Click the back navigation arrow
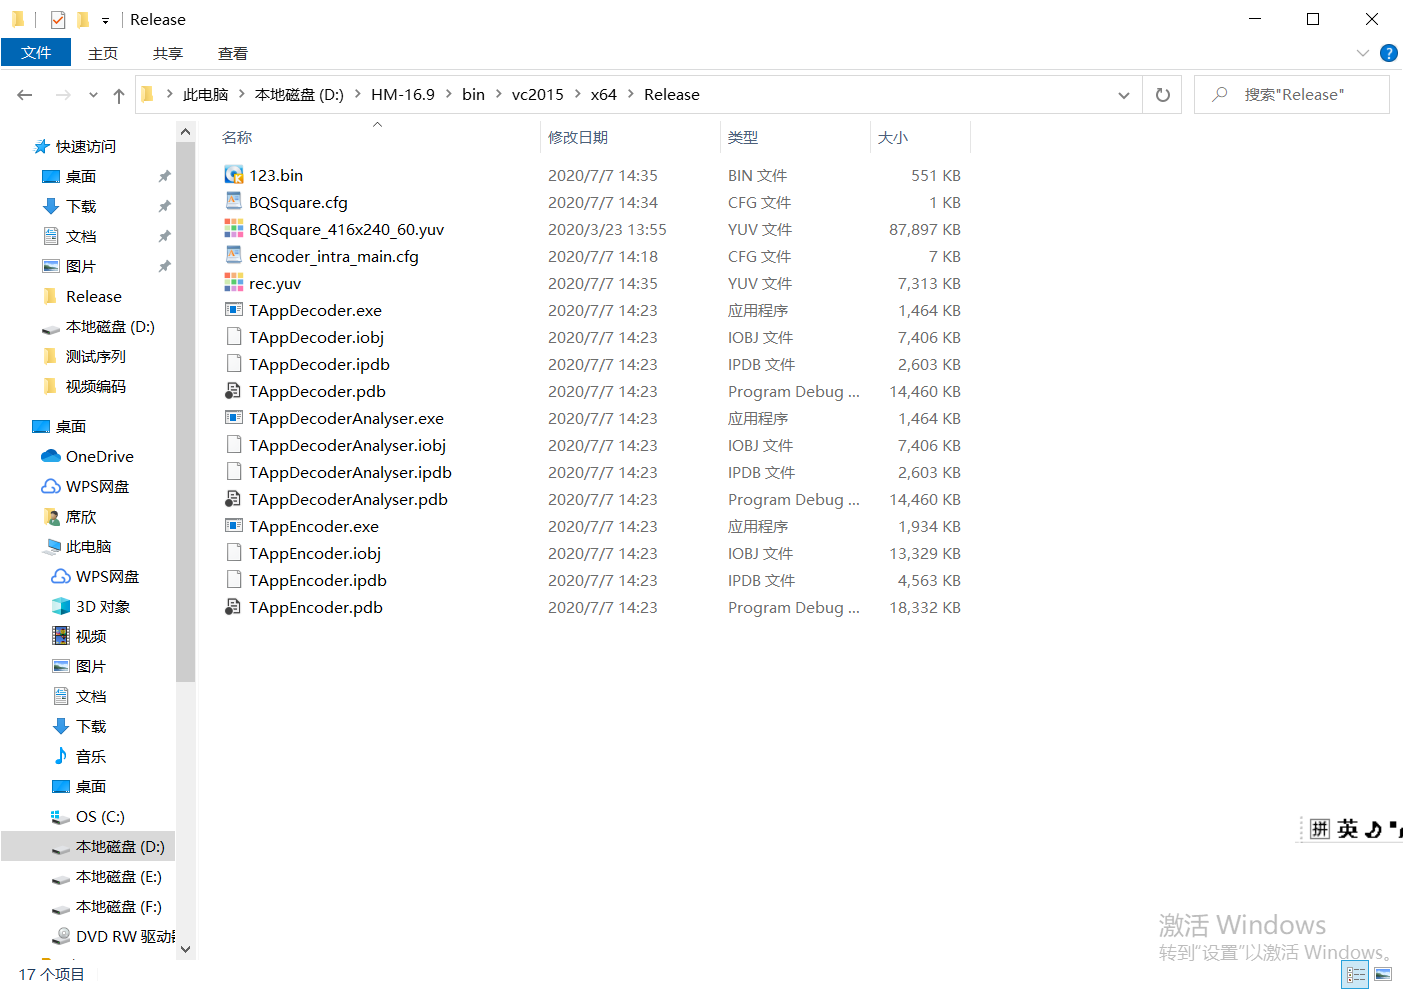Screen dimensions: 1403x990 tap(24, 94)
